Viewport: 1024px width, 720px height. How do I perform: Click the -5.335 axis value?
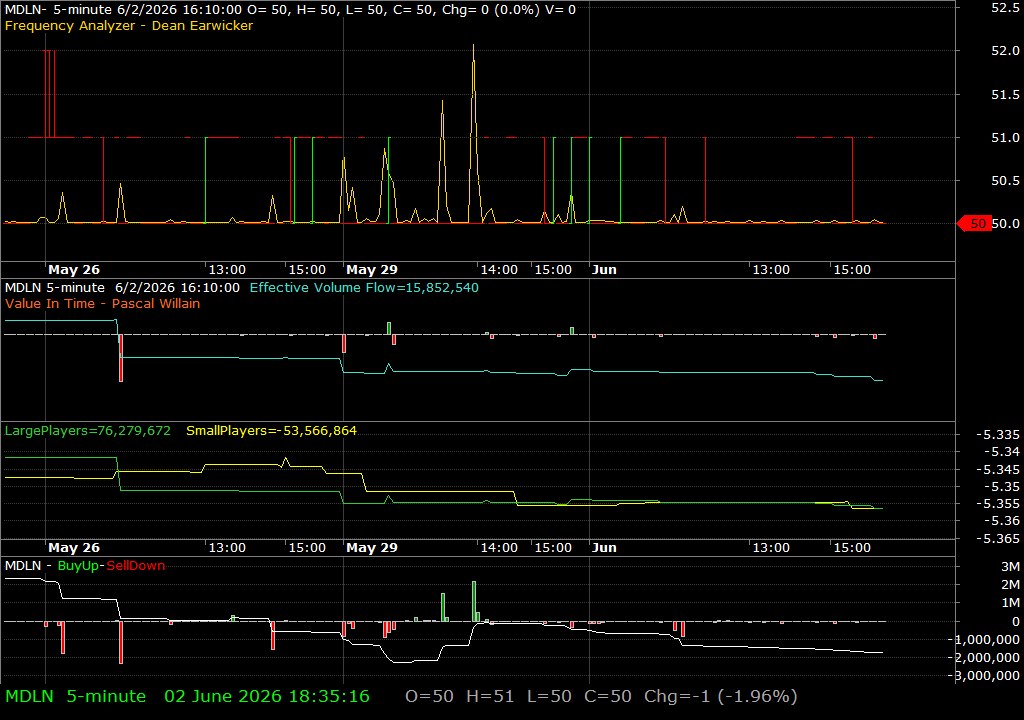[x=997, y=434]
